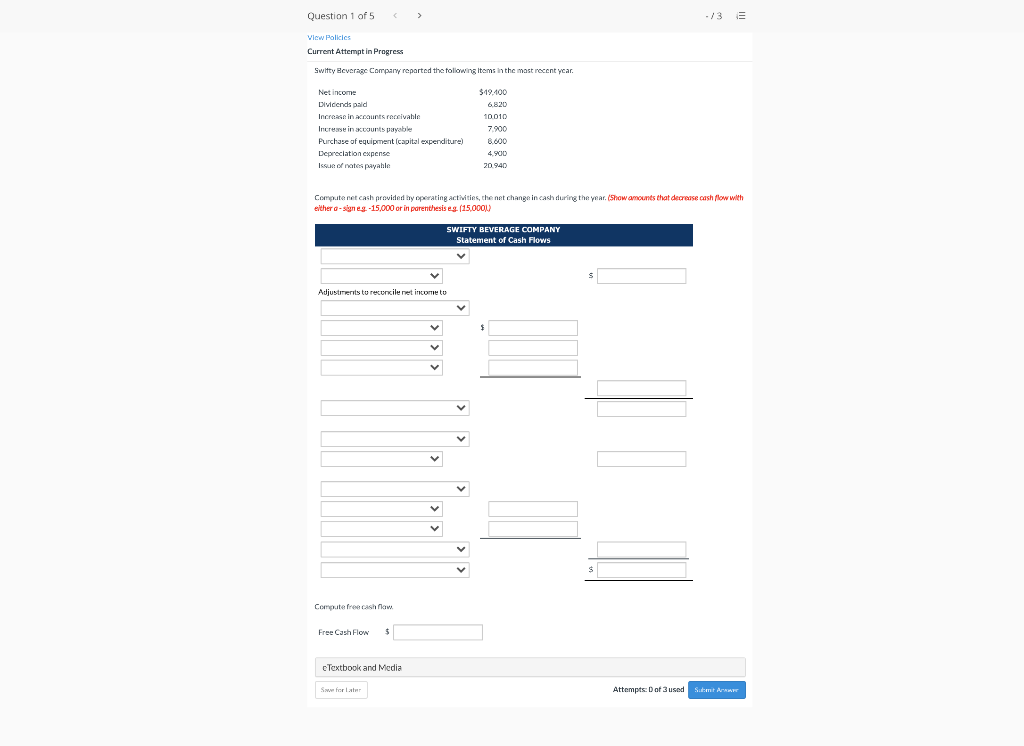Open the View Policies link
The width and height of the screenshot is (1024, 746).
(x=328, y=37)
